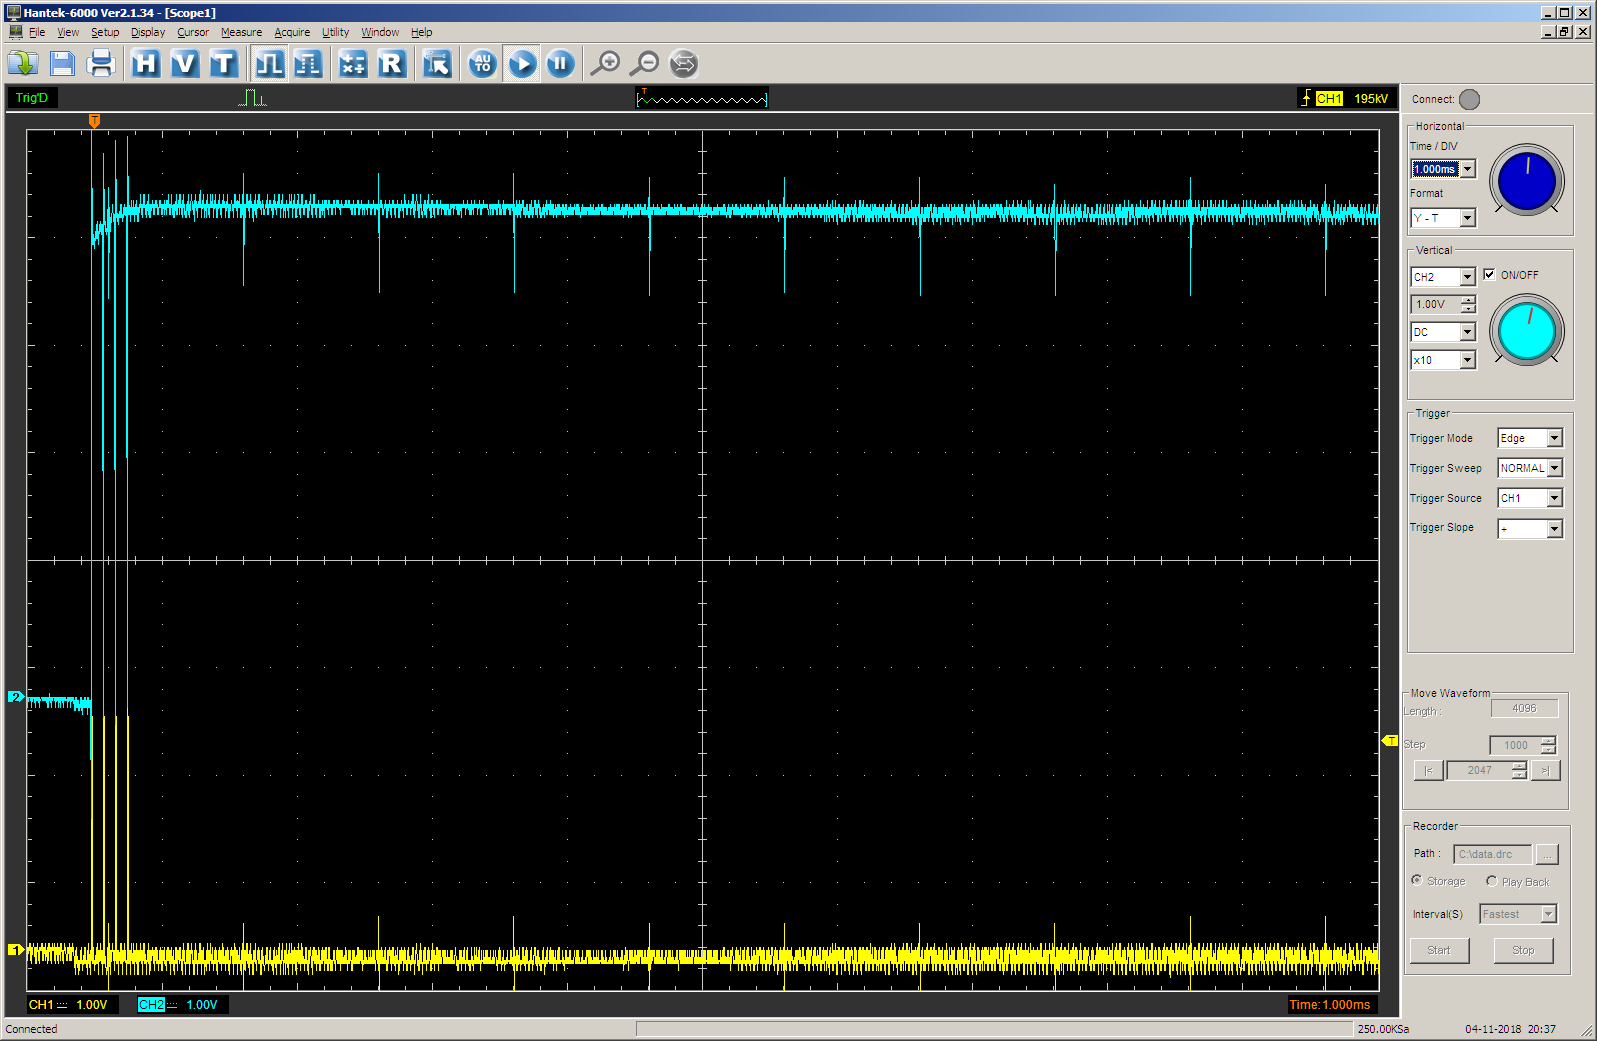Click the Time: 1.000ms readout
Viewport: 1597px width, 1041px height.
[1330, 1005]
